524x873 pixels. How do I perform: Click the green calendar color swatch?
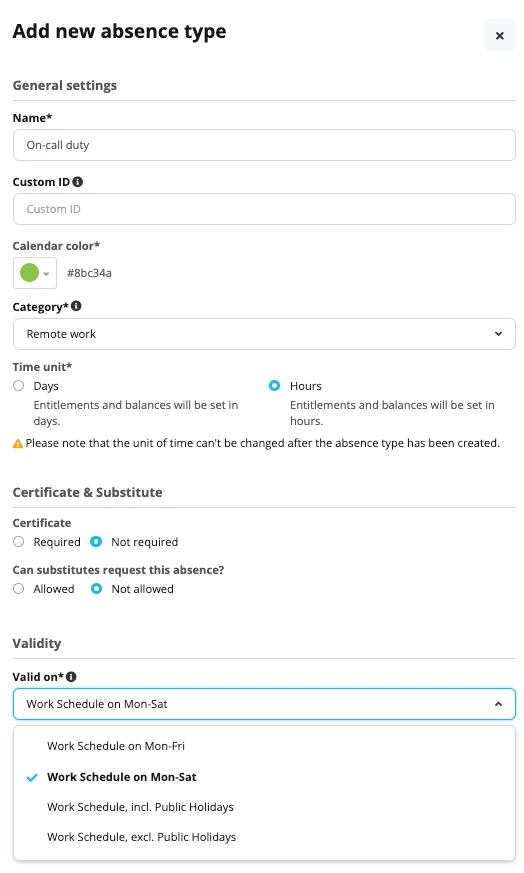click(x=30, y=273)
